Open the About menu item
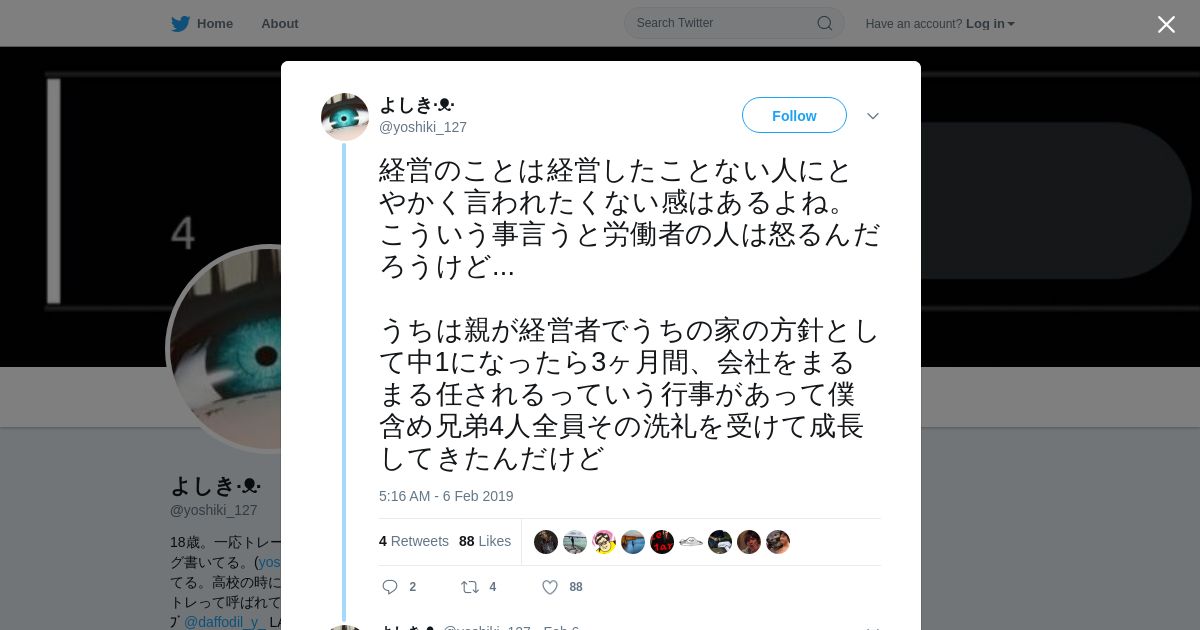 280,23
